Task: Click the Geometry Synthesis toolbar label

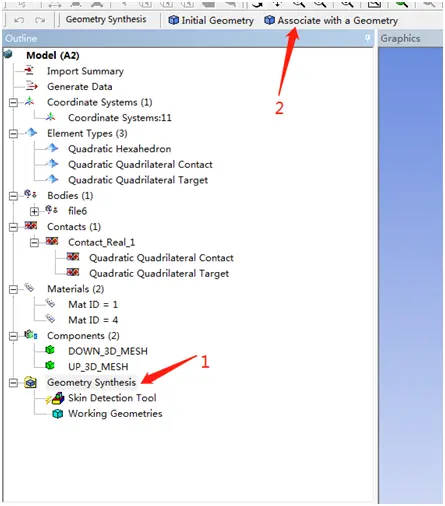Action: 106,19
